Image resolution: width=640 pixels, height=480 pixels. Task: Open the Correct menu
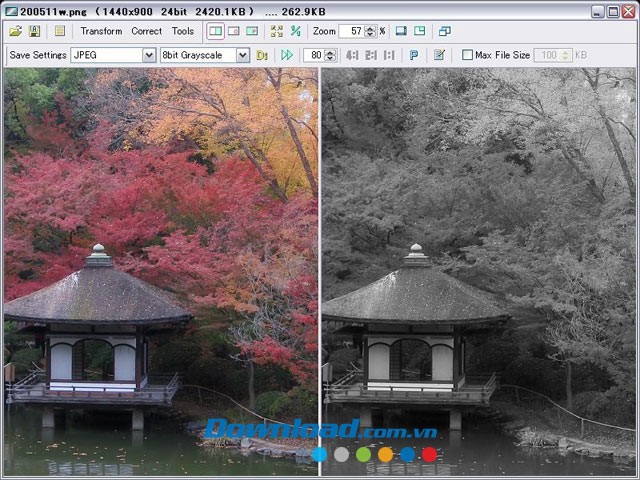tap(146, 31)
